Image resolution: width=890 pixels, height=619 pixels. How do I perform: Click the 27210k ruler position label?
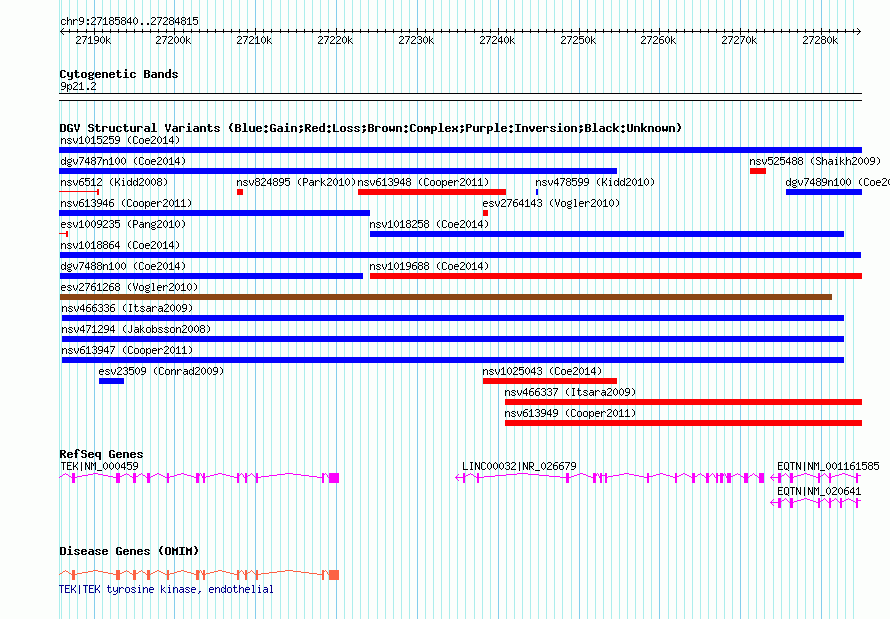click(254, 40)
